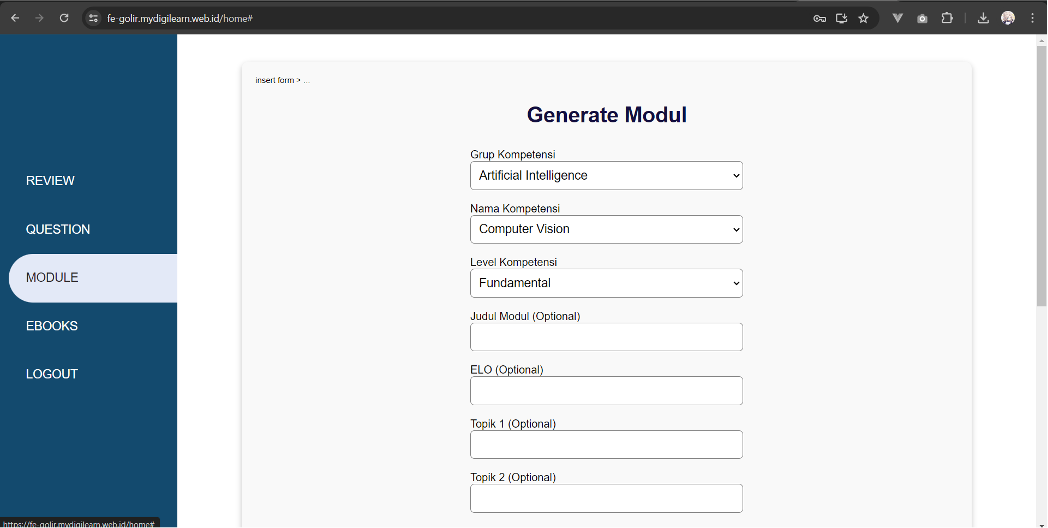
Task: Open the password key icon in address bar
Action: pos(819,18)
